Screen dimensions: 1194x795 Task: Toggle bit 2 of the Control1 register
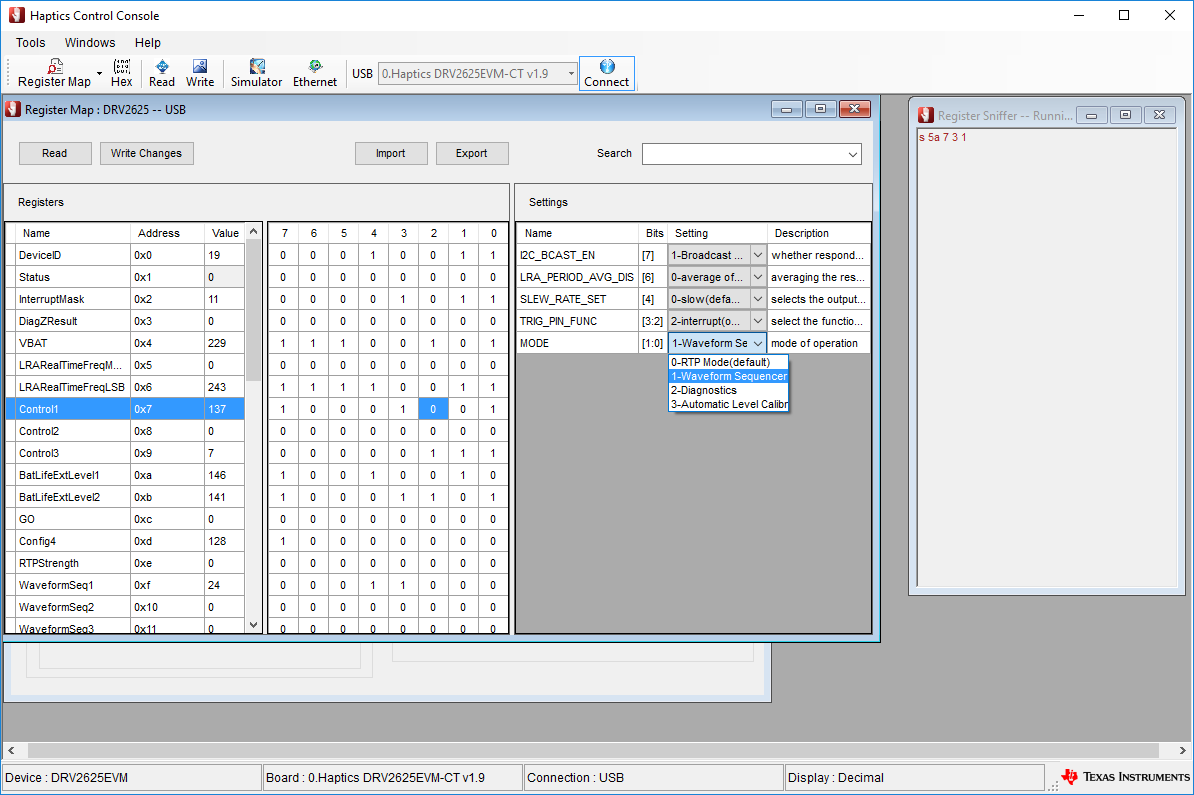[x=433, y=409]
